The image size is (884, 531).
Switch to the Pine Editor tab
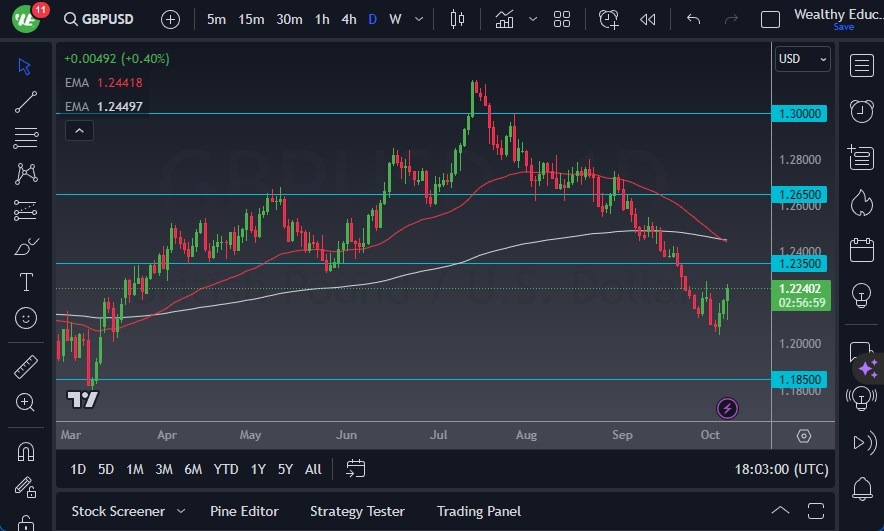point(245,511)
